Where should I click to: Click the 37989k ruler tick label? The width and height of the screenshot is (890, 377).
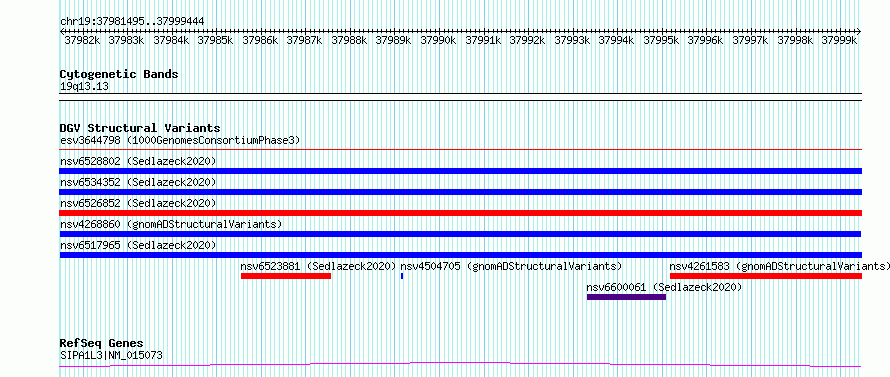pos(394,40)
